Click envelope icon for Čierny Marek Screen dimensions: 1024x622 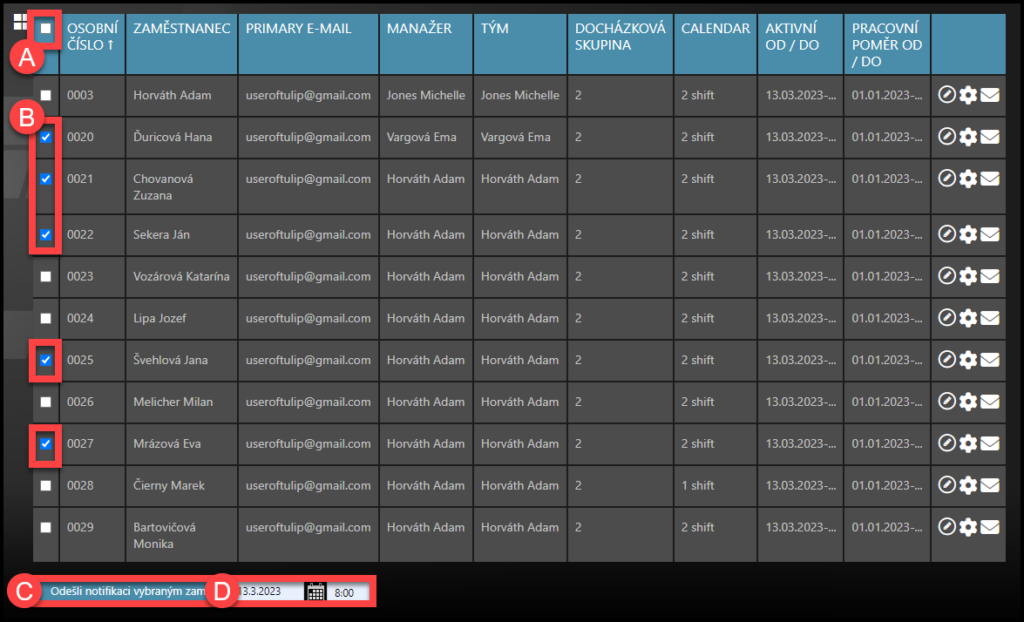[x=990, y=485]
